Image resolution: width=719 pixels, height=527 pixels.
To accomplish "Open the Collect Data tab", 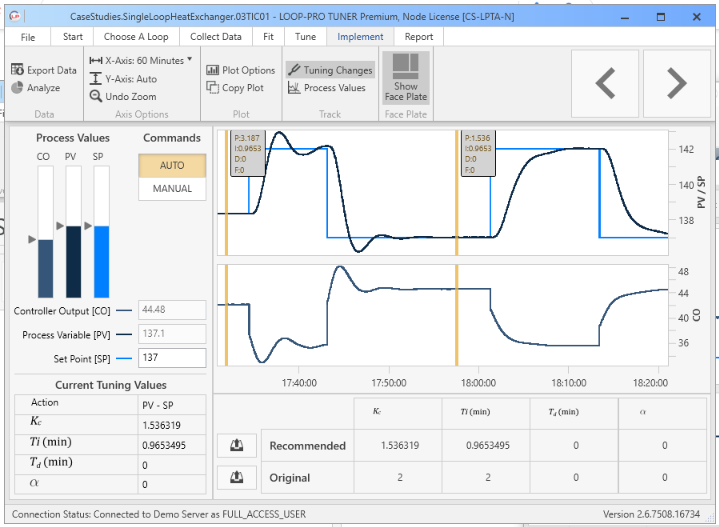I will click(x=216, y=37).
